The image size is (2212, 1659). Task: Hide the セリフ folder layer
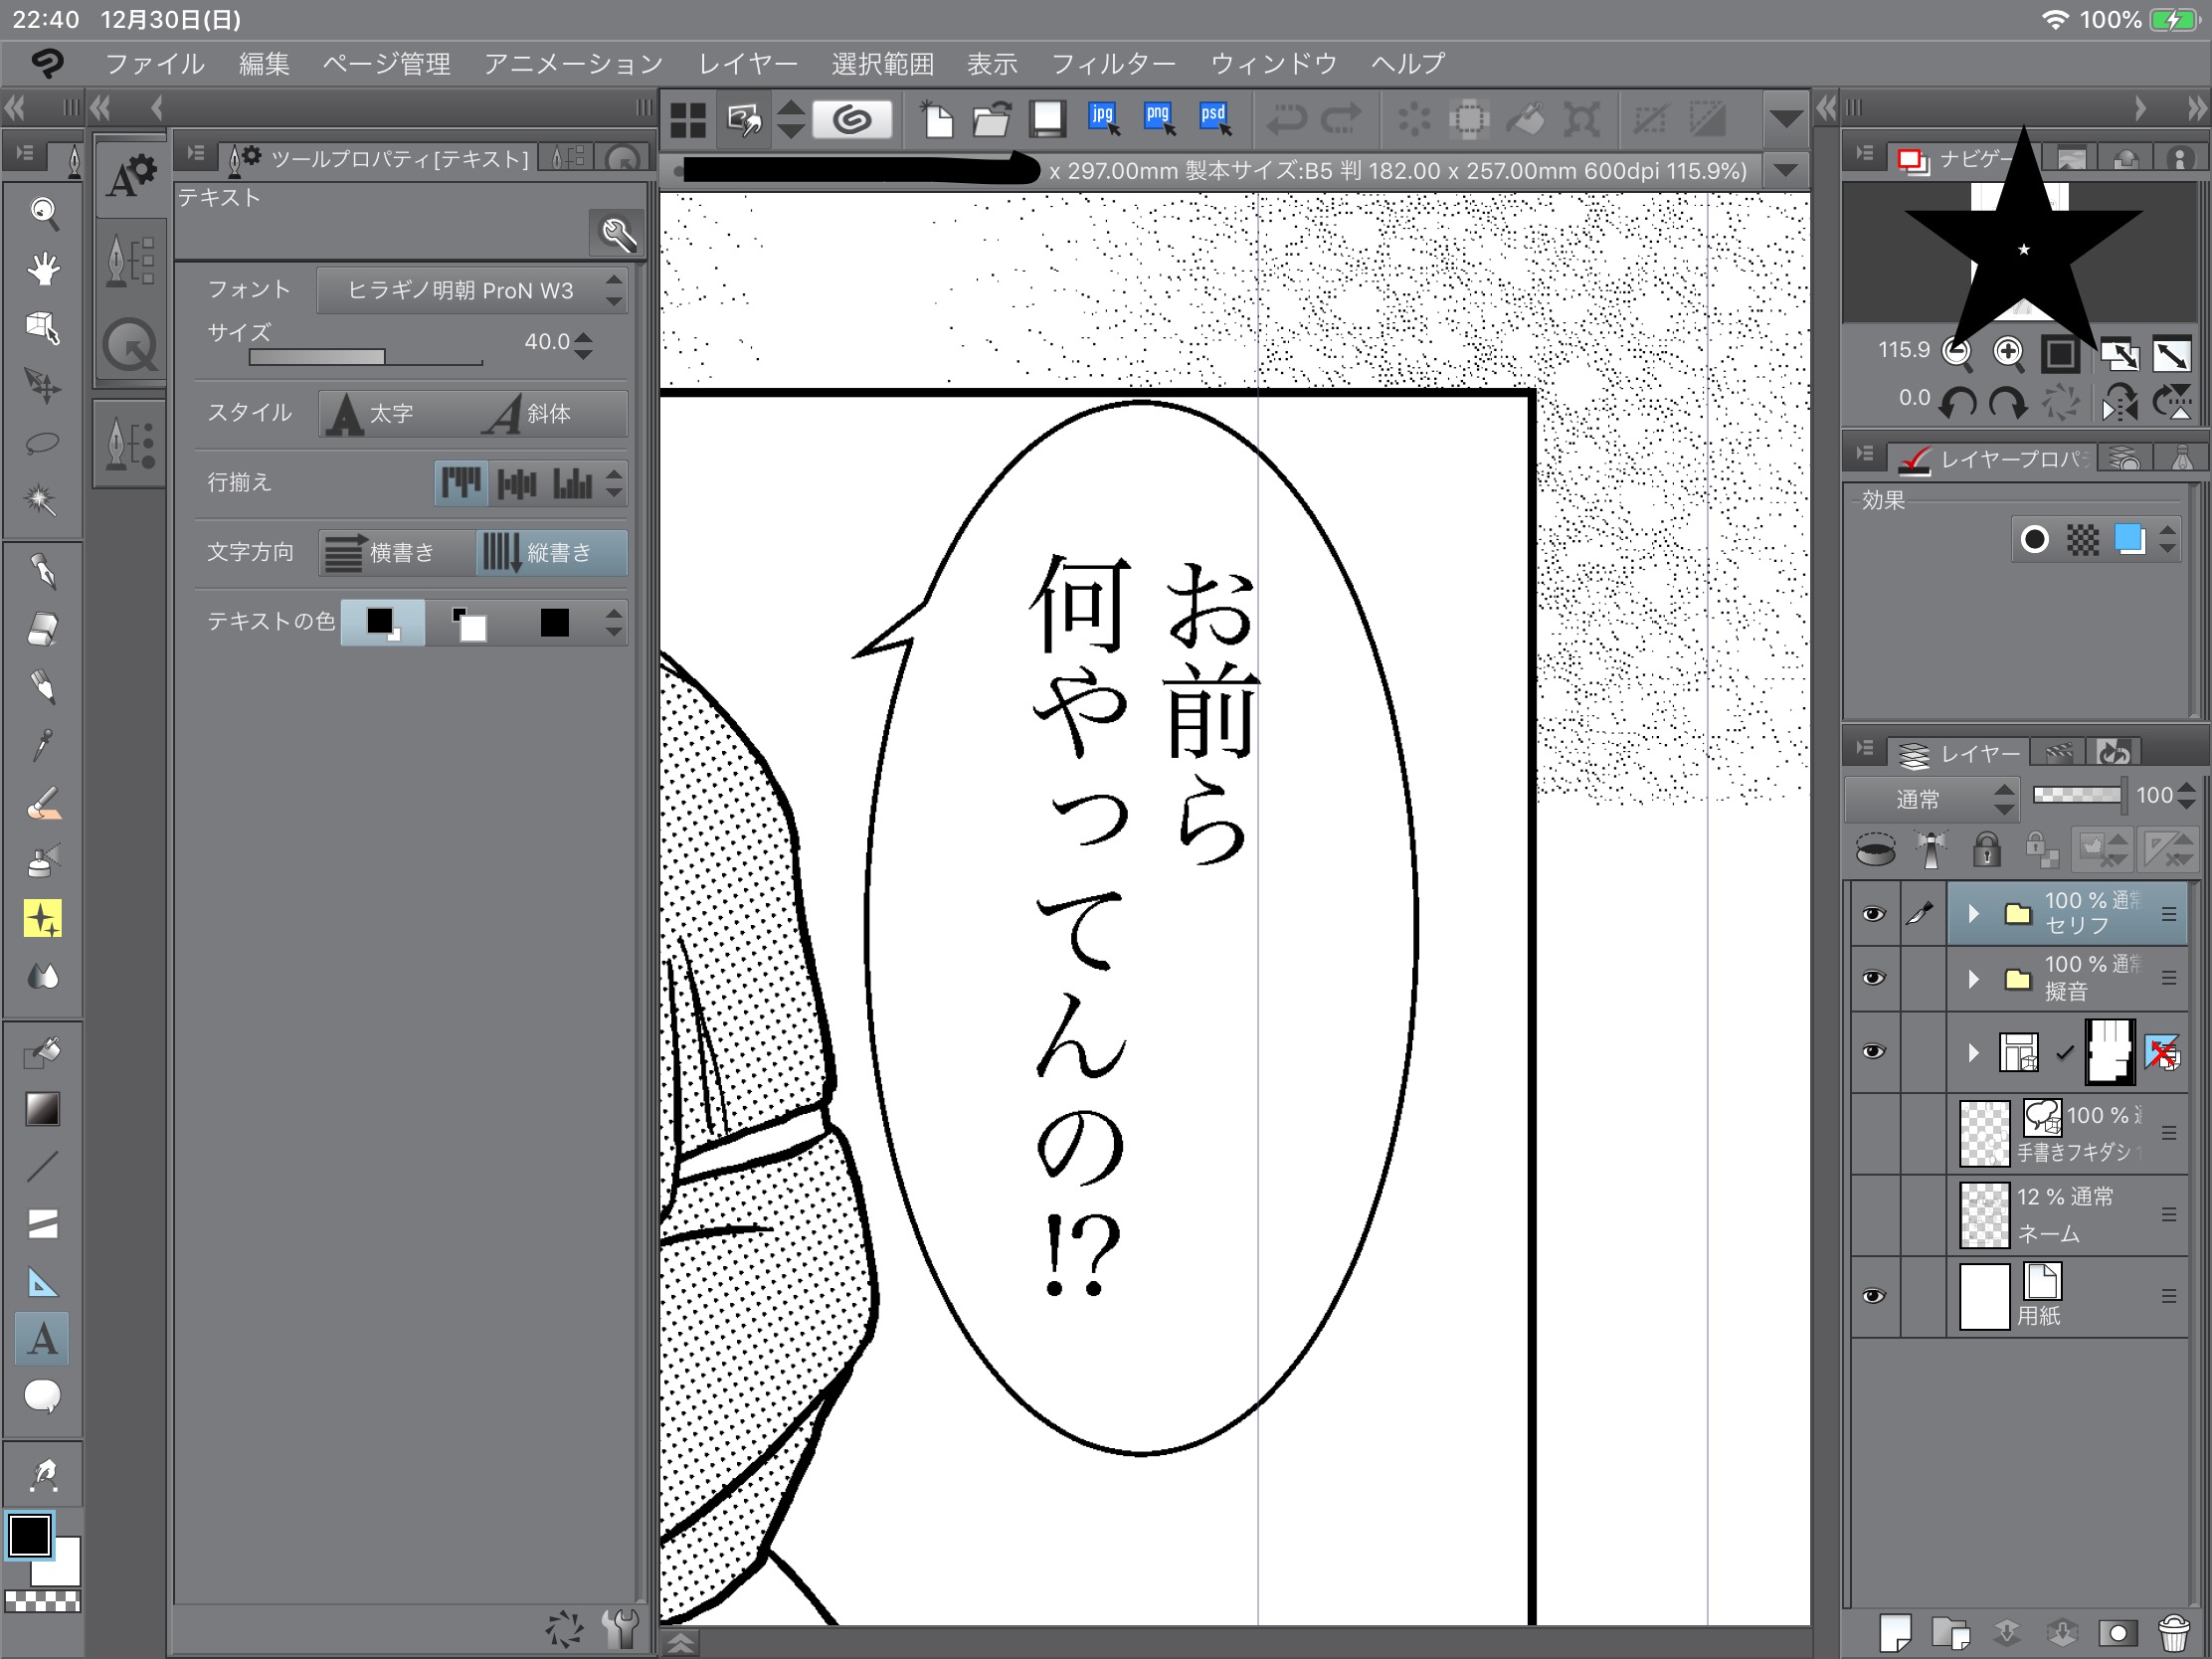[1873, 914]
